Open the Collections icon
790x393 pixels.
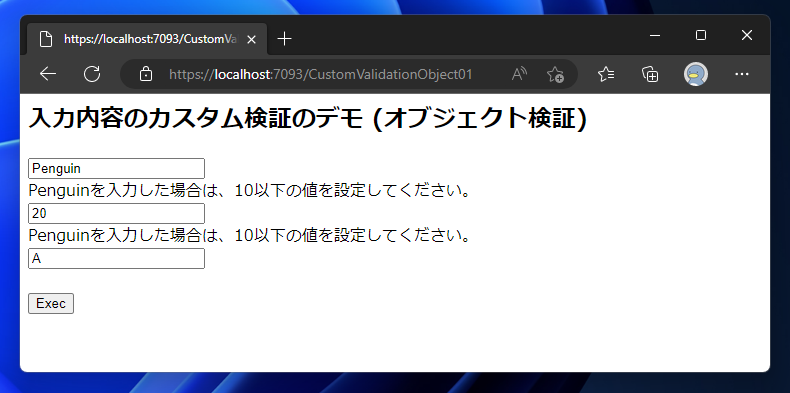(650, 74)
